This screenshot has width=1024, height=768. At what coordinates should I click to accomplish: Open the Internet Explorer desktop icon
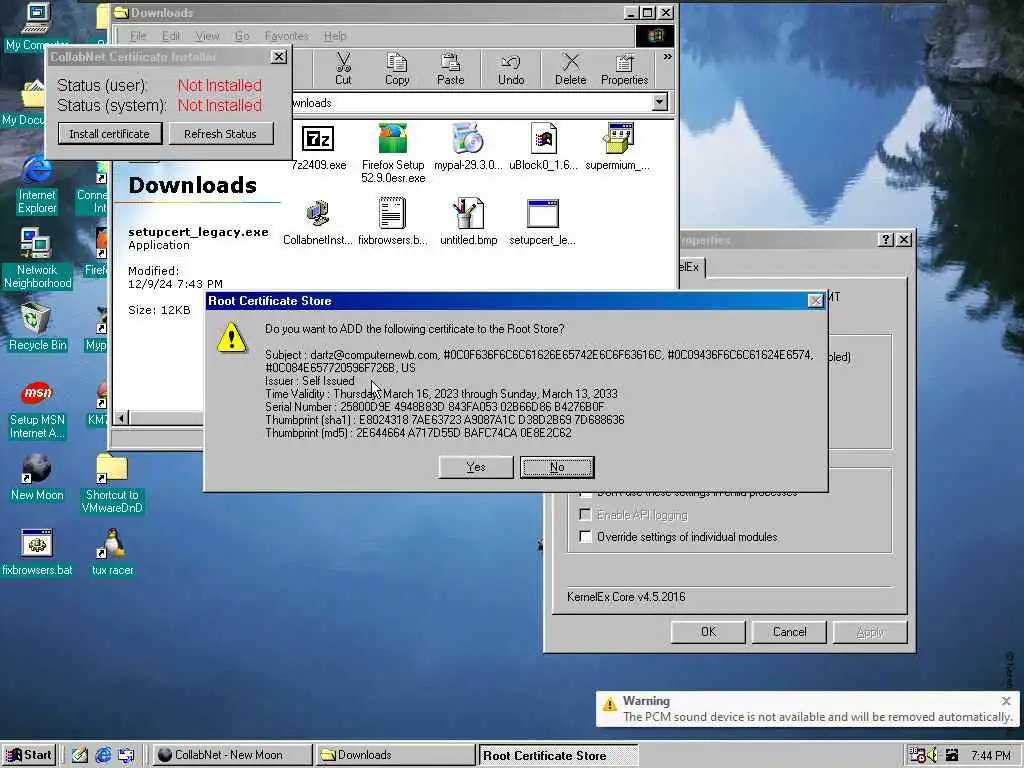pyautogui.click(x=37, y=186)
